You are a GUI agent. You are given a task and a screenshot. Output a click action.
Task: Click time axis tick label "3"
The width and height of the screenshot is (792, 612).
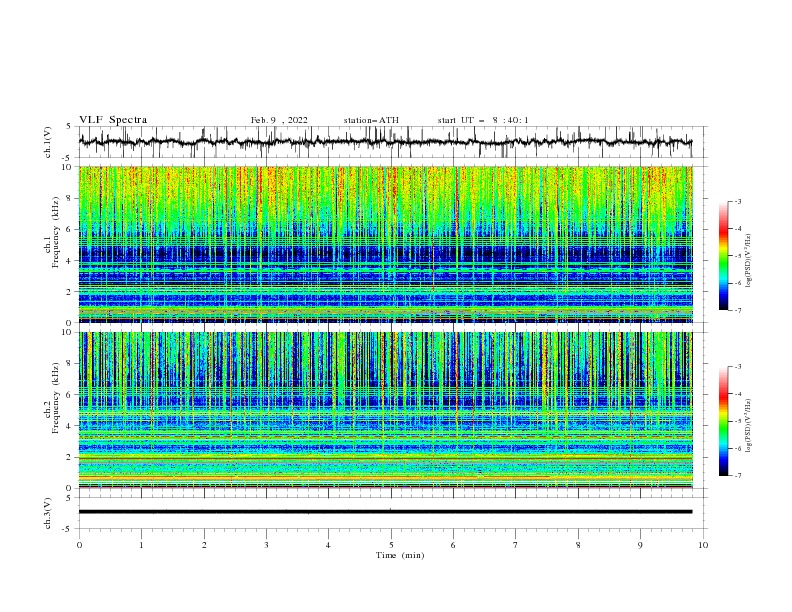[266, 545]
